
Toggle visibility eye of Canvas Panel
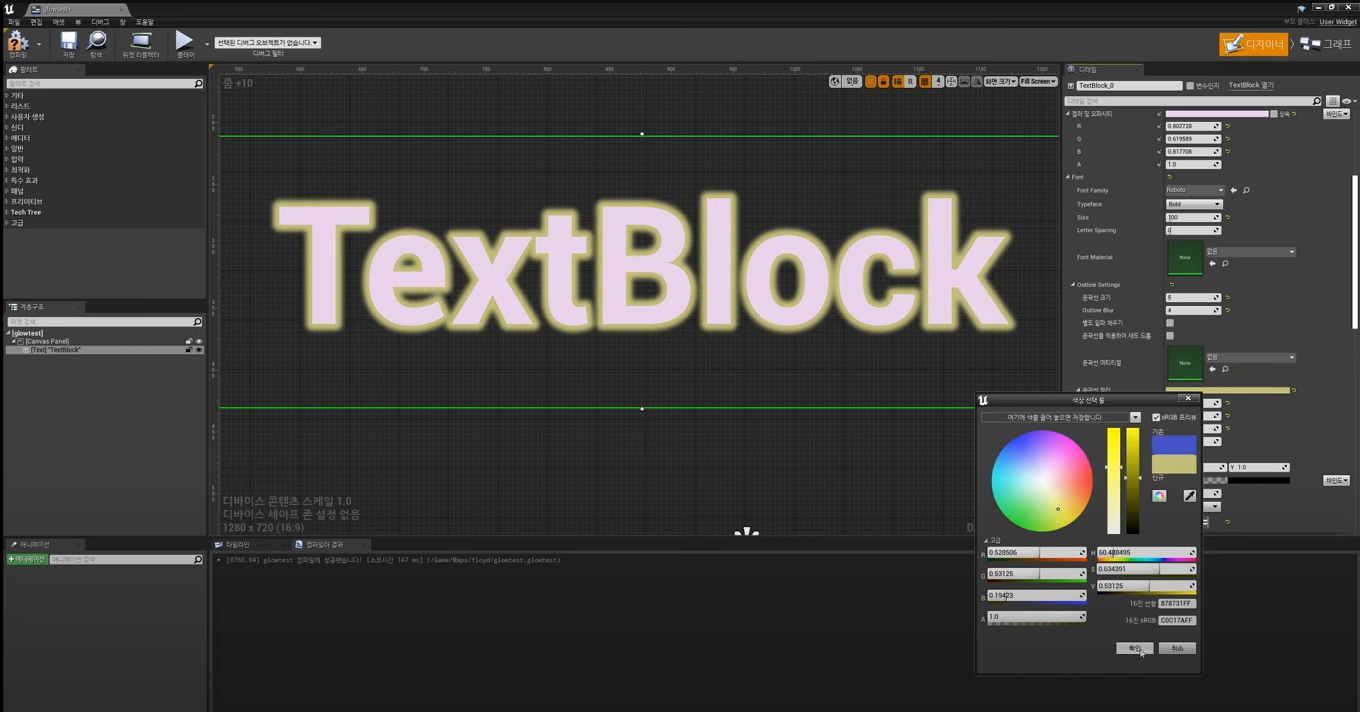click(198, 341)
